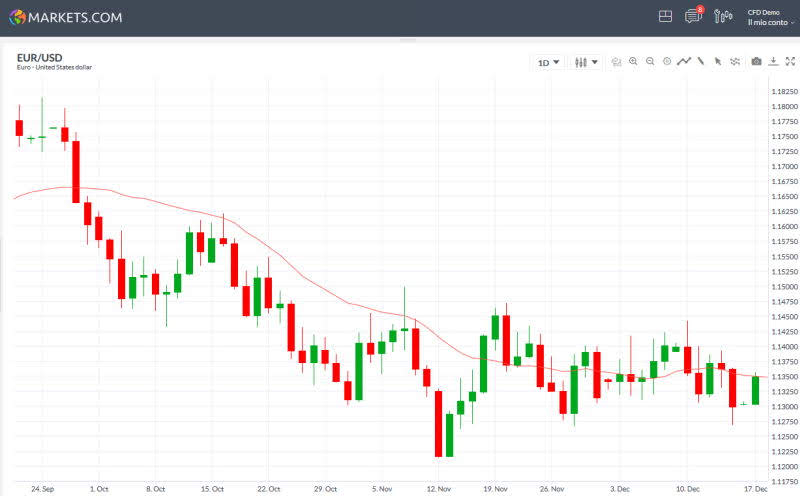The width and height of the screenshot is (800, 496).
Task: Click the reset zoom circular icon
Action: (667, 62)
